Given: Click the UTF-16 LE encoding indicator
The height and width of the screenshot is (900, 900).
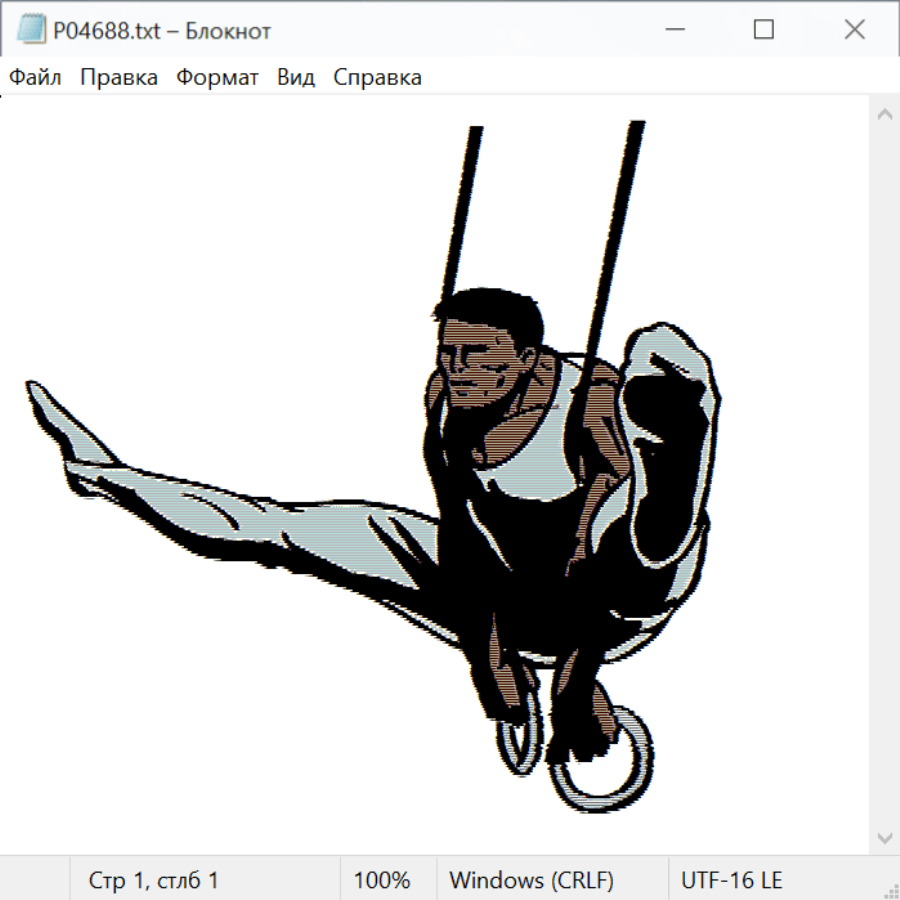Looking at the screenshot, I should [x=731, y=881].
